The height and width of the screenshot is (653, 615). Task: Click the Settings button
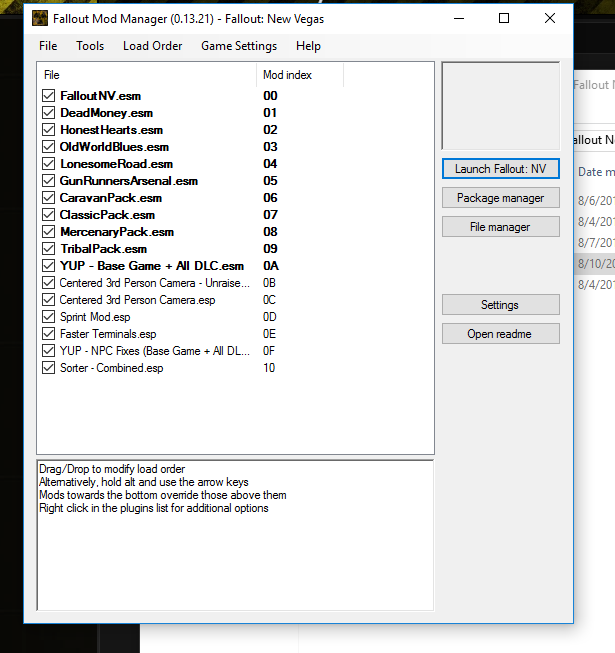point(500,305)
